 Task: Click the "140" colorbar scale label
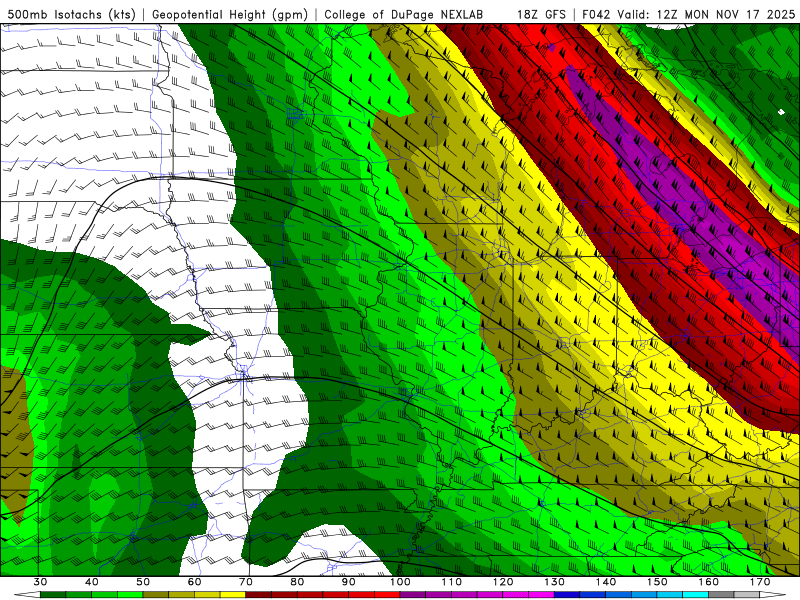[606, 582]
